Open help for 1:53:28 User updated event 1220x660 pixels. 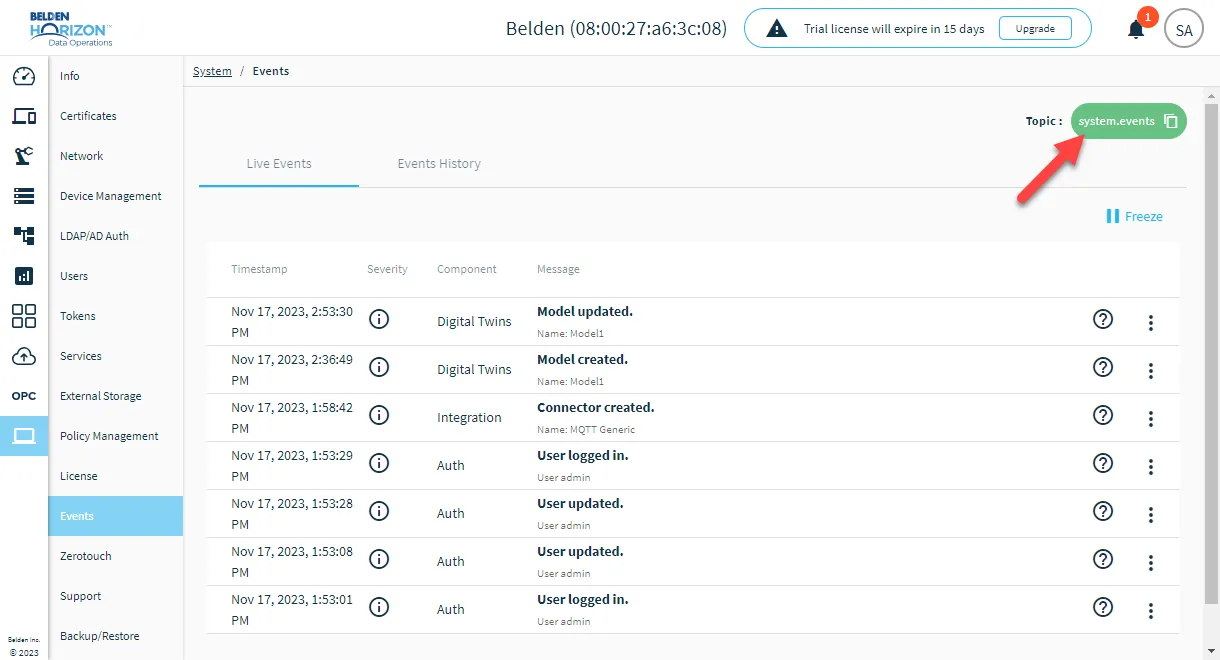coord(1103,511)
